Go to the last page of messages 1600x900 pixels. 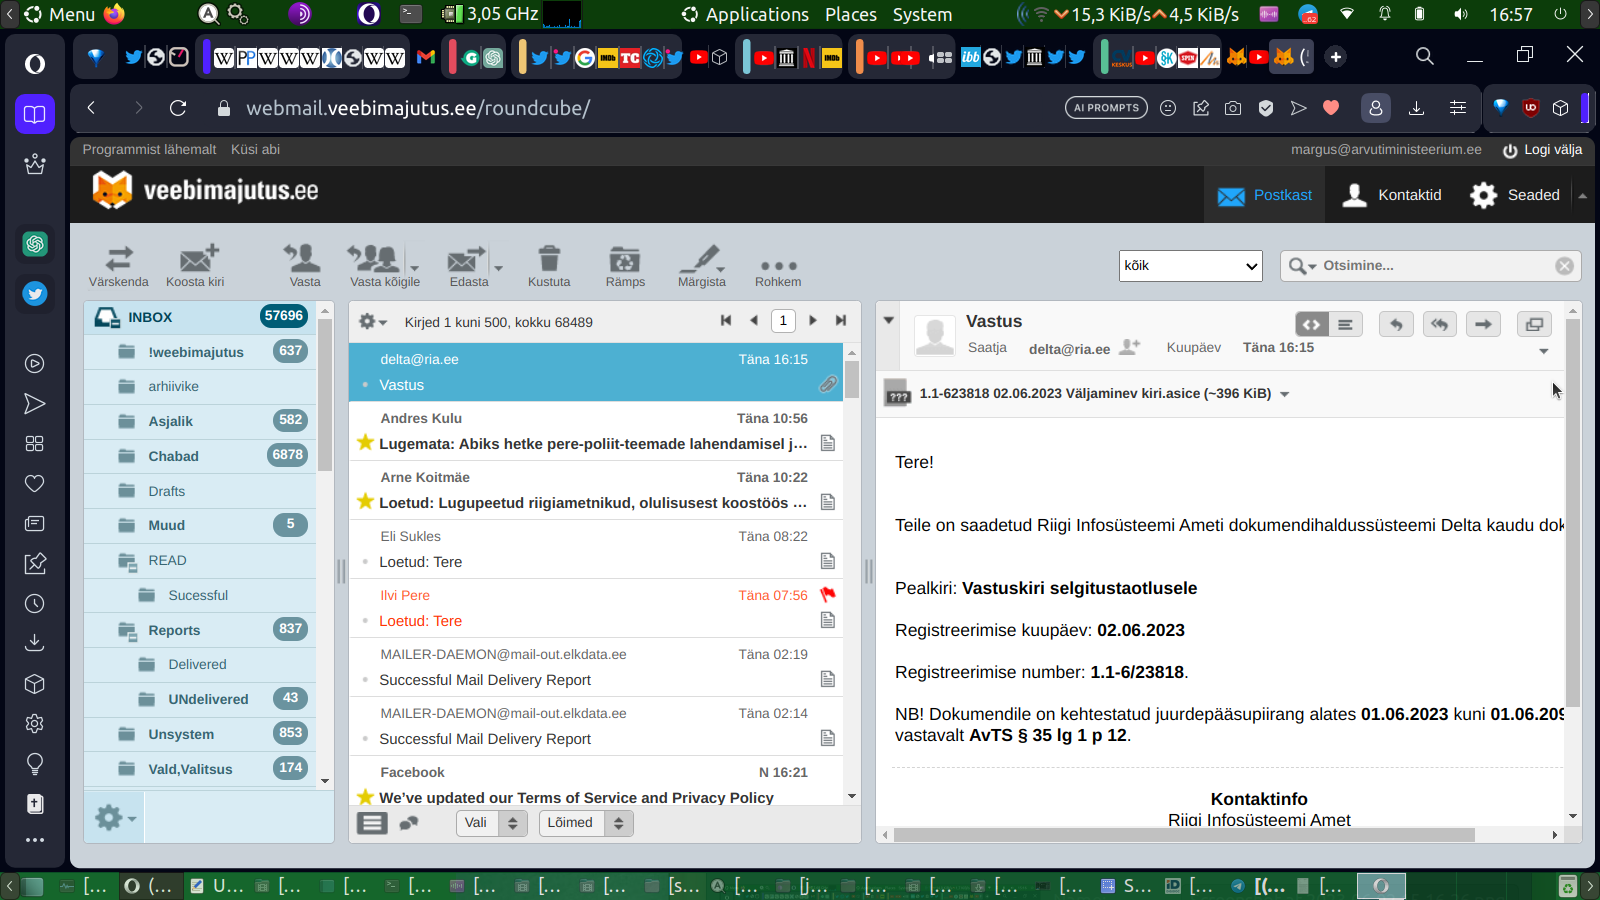coord(841,320)
